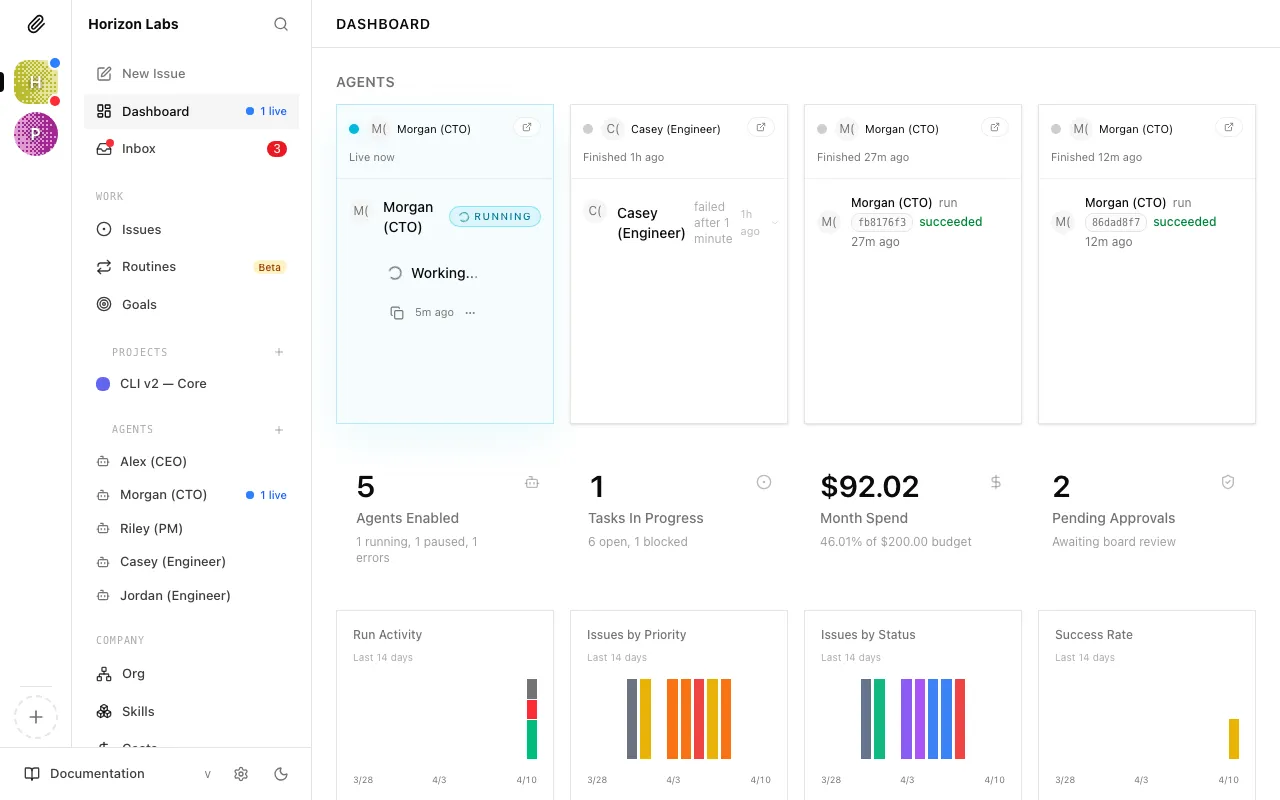Select Alex (CEO) agent
1280x800 pixels.
[191, 462]
